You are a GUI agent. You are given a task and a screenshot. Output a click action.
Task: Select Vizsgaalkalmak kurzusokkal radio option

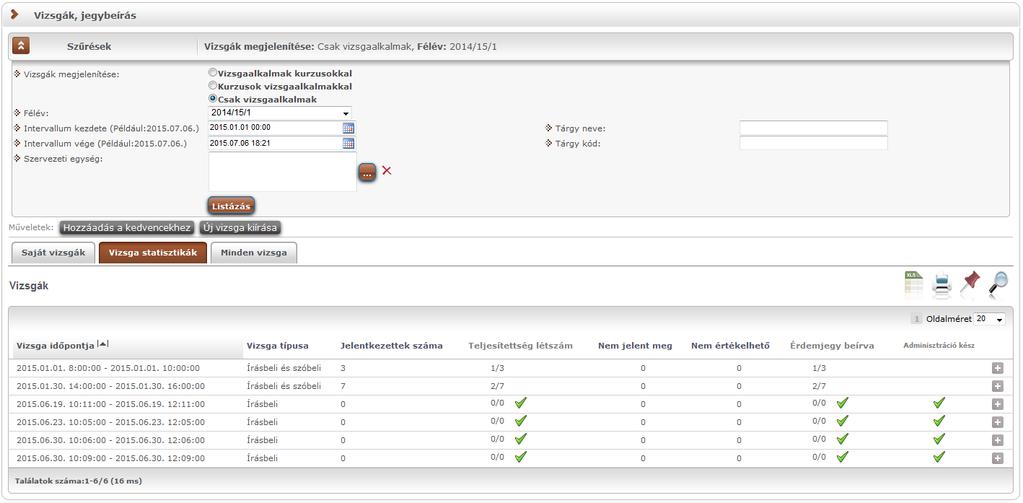coord(212,73)
